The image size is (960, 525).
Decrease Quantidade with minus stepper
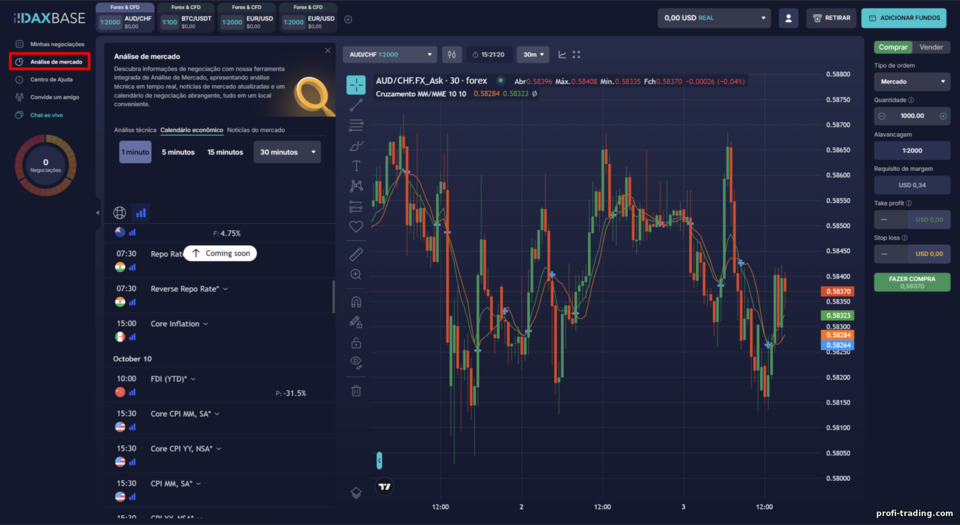coord(882,116)
